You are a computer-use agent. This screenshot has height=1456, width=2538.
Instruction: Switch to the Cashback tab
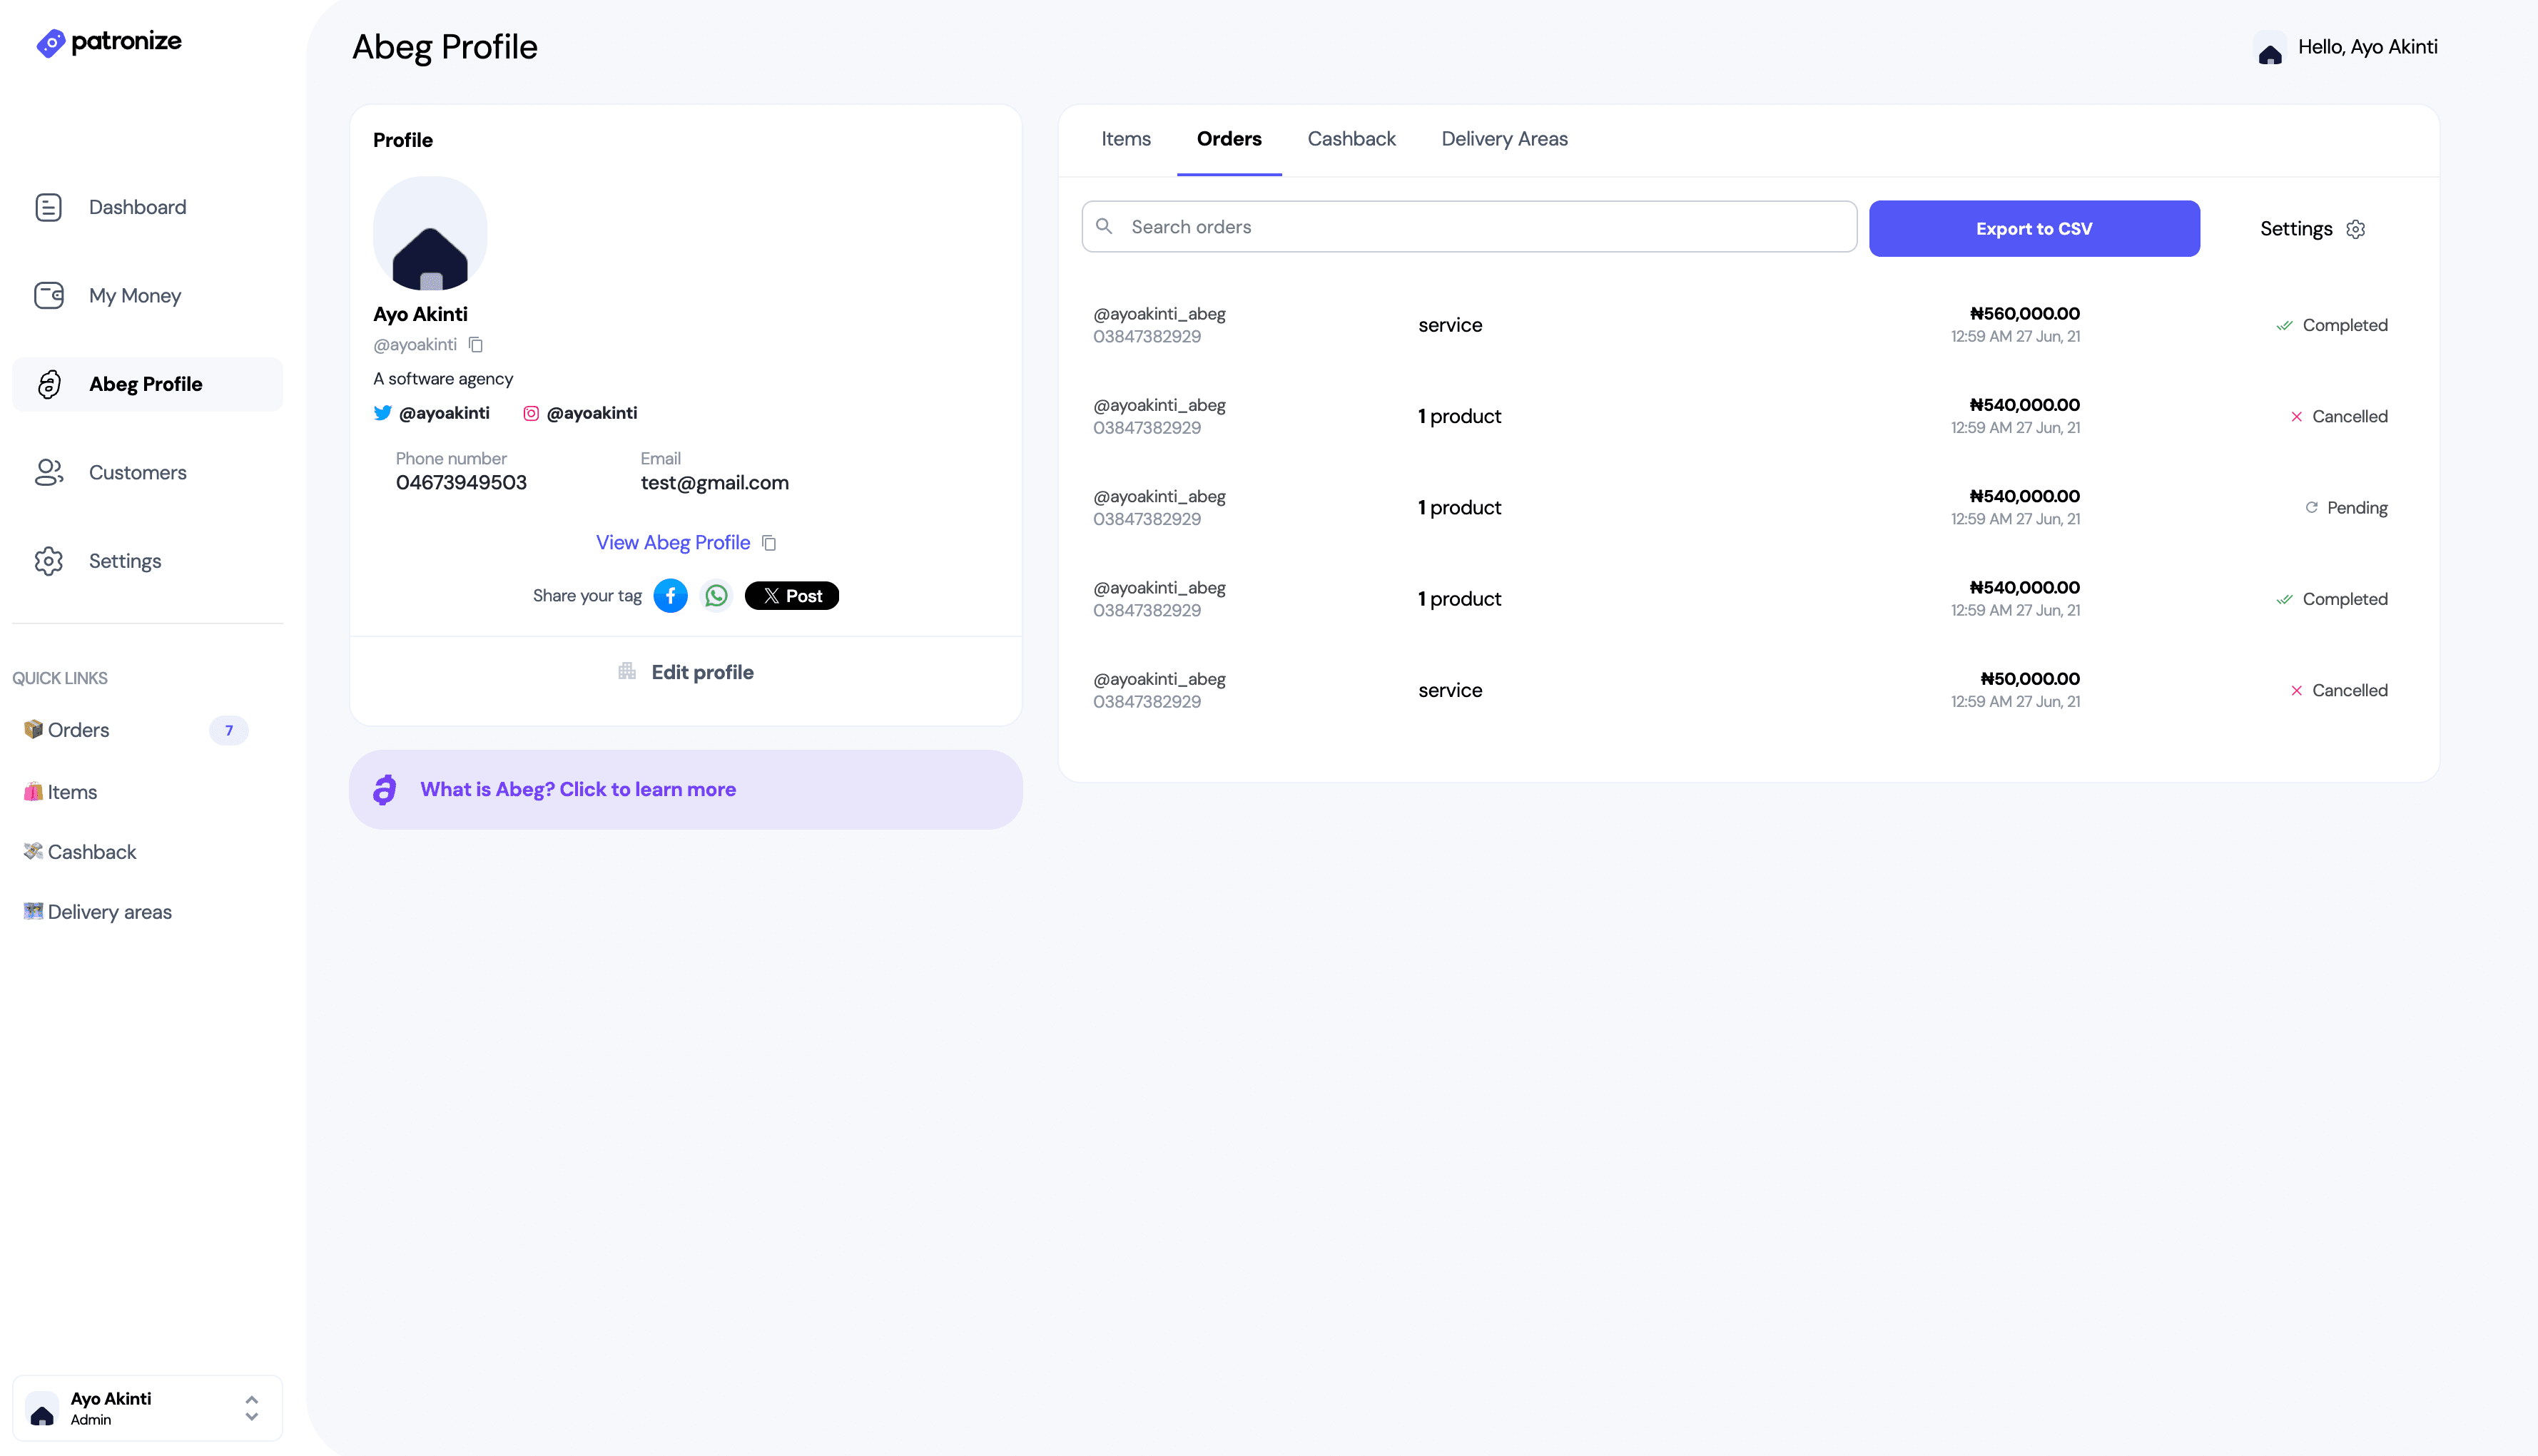[1351, 139]
